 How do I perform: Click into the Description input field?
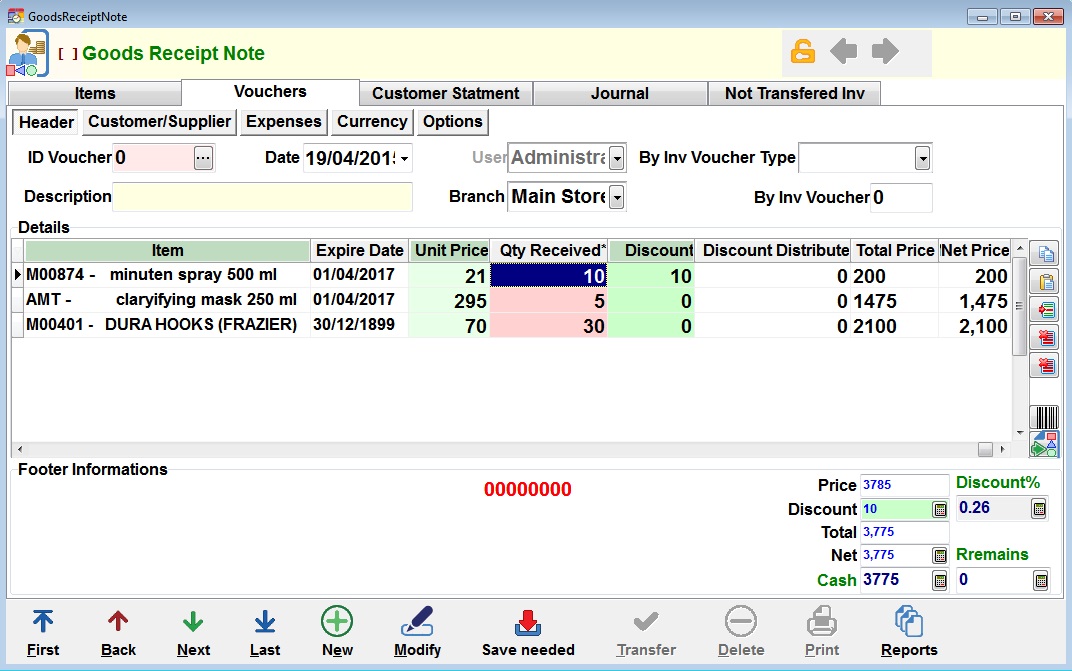pyautogui.click(x=262, y=197)
